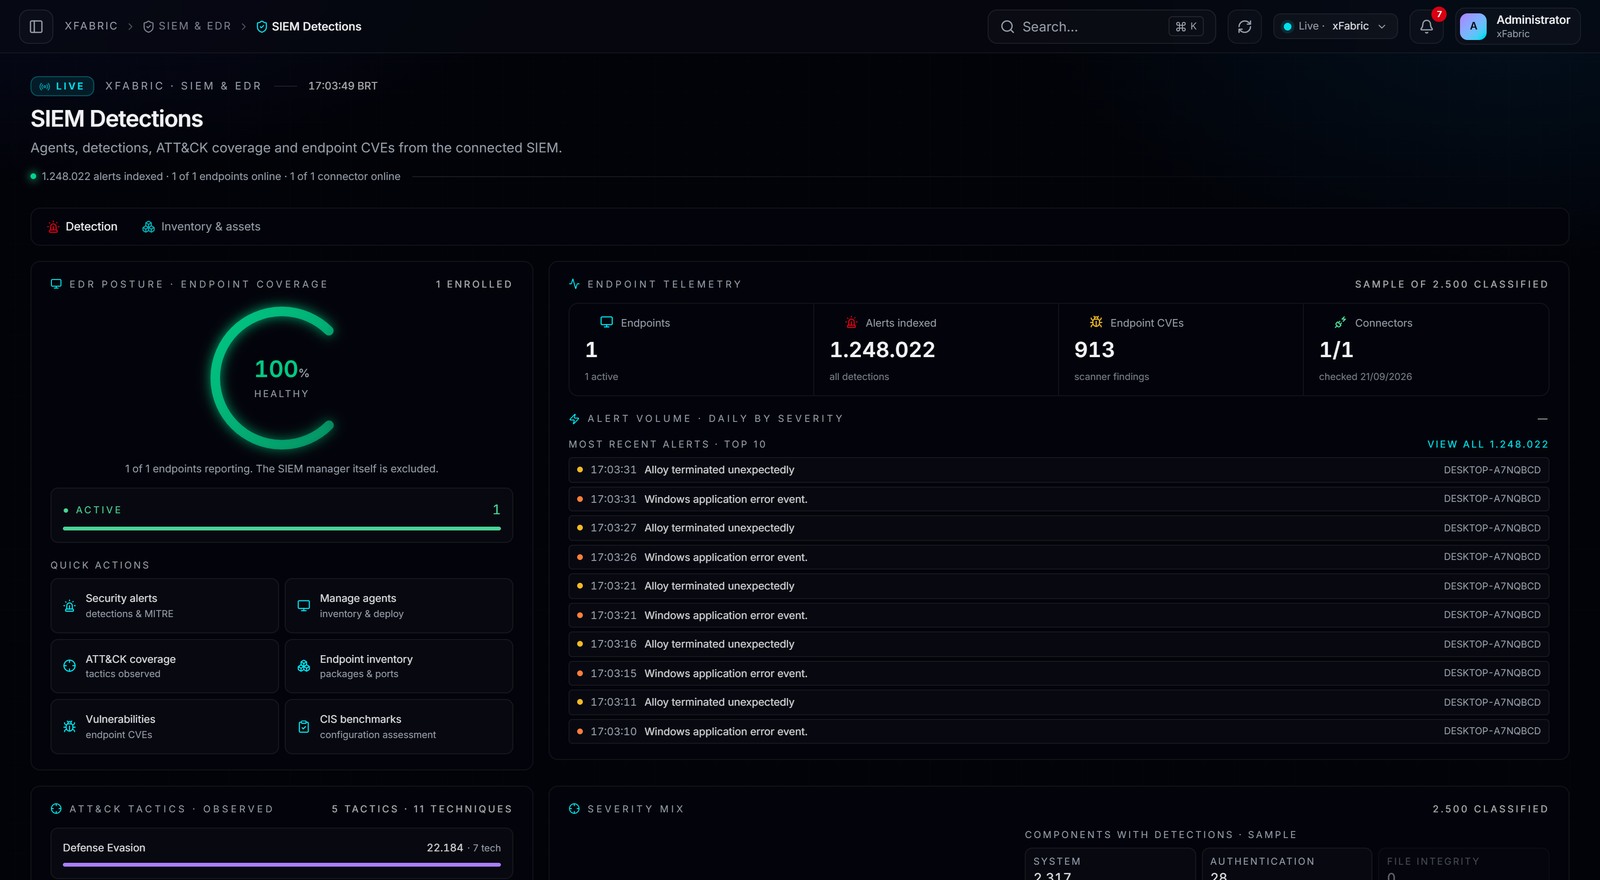The image size is (1600, 880).
Task: Open the Alerts indexed 1.248.022 card
Action: (936, 350)
